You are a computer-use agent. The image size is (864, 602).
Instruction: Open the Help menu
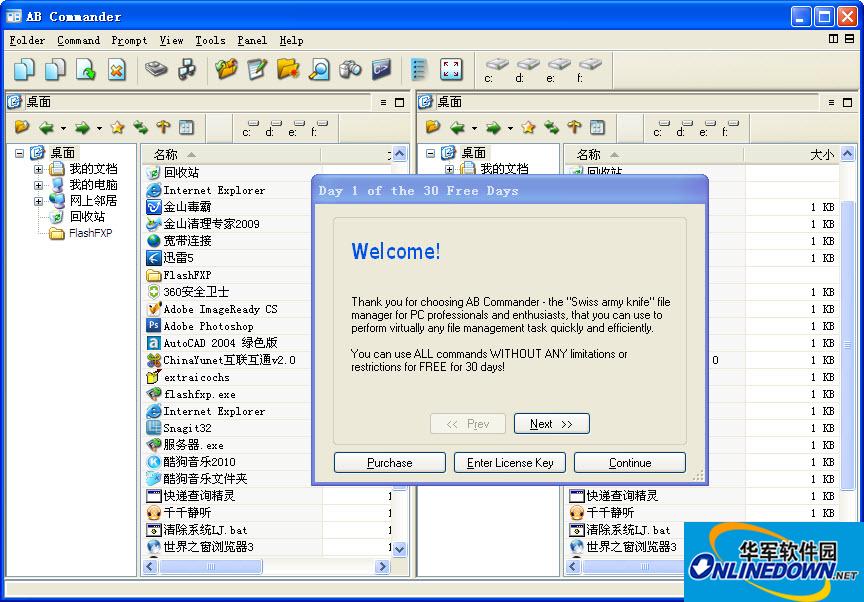[291, 40]
